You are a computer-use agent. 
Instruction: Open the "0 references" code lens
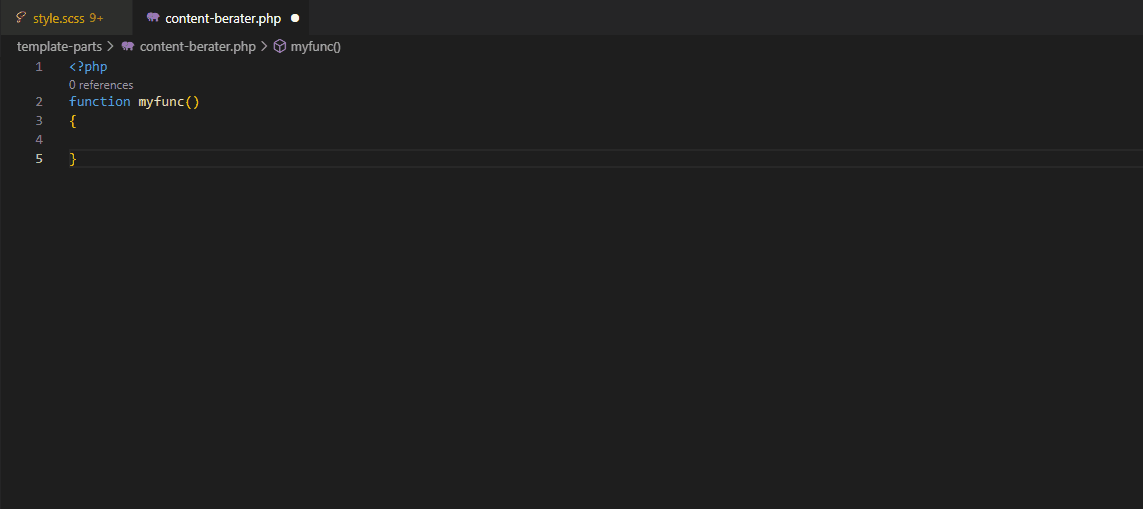[x=101, y=85]
